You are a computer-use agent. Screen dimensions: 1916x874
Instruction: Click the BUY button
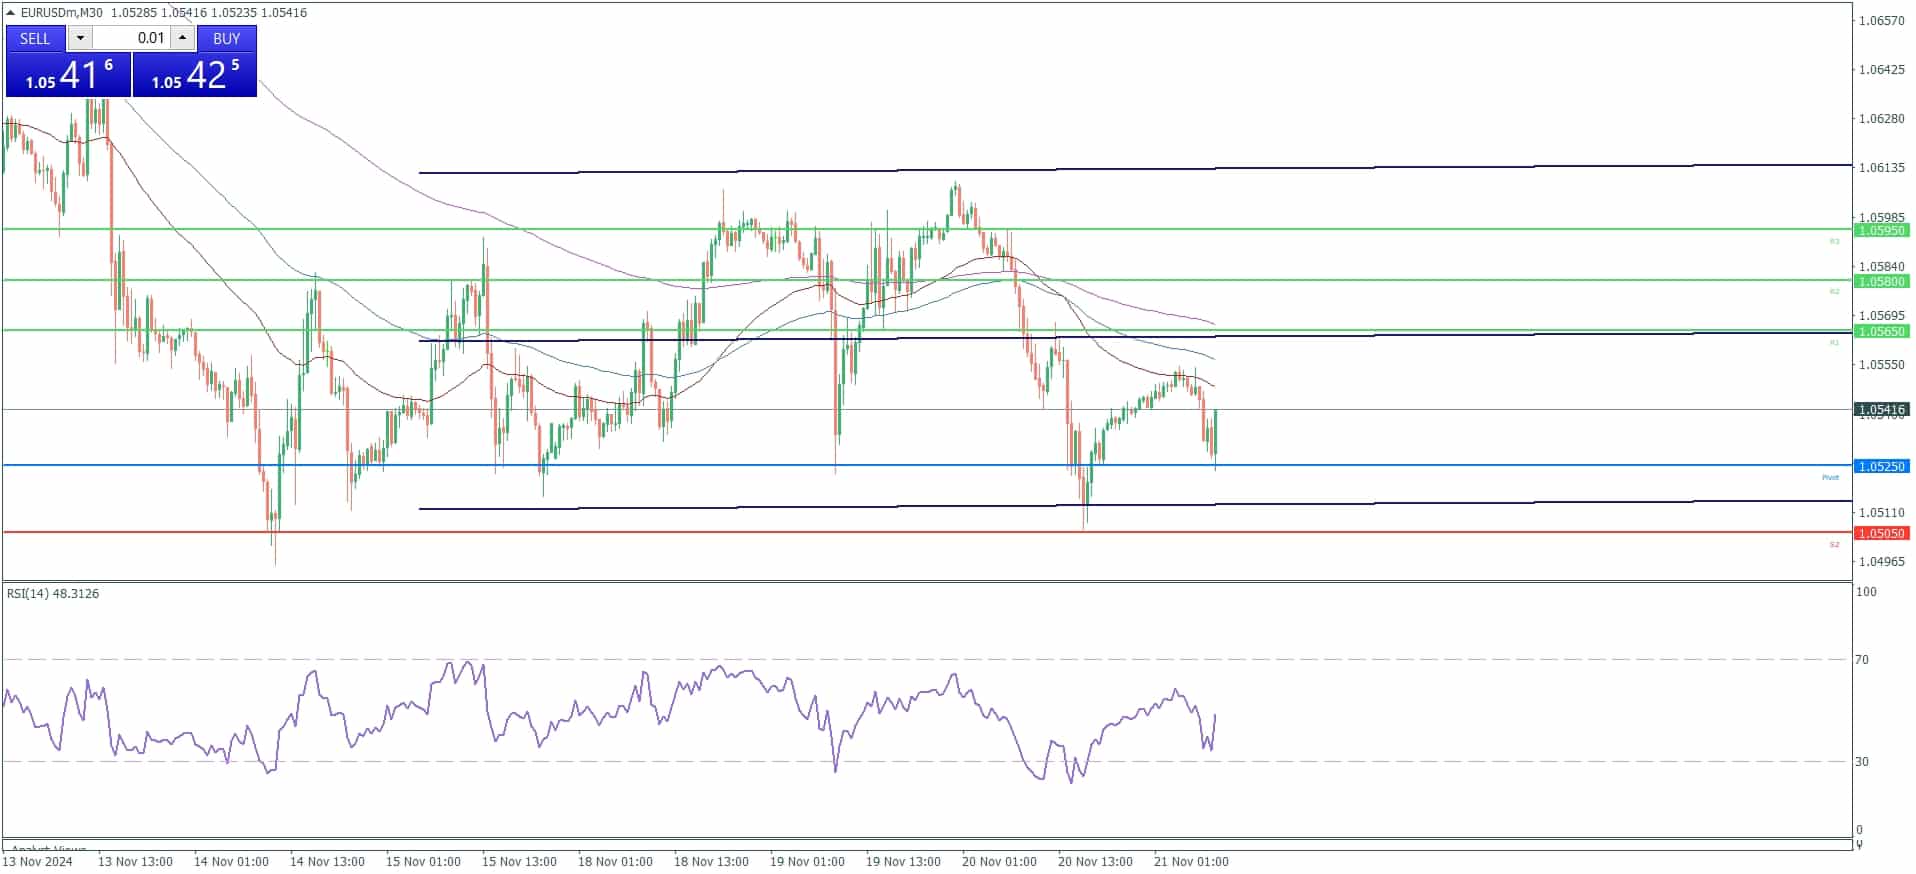[227, 38]
